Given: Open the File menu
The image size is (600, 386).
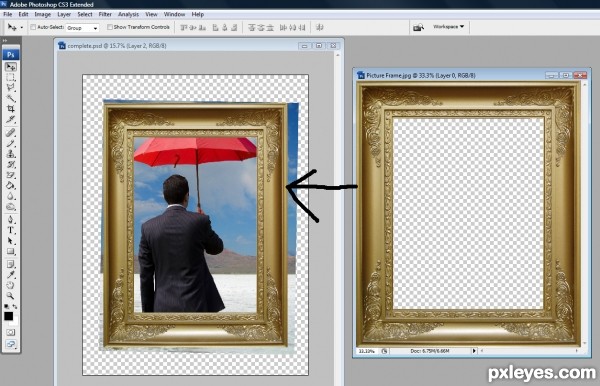Looking at the screenshot, I should (8, 15).
